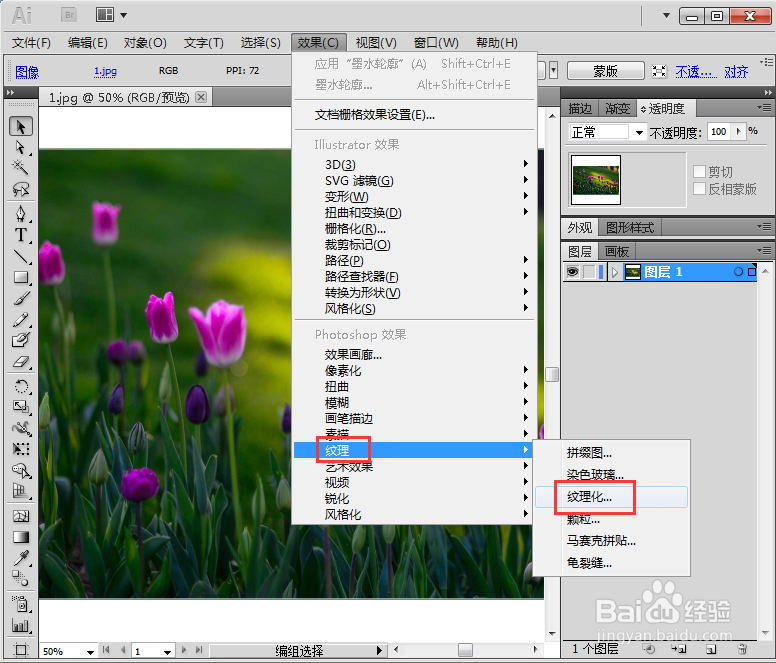The height and width of the screenshot is (663, 776).
Task: Toggle the 反相蒙版 checkbox
Action: [x=699, y=189]
